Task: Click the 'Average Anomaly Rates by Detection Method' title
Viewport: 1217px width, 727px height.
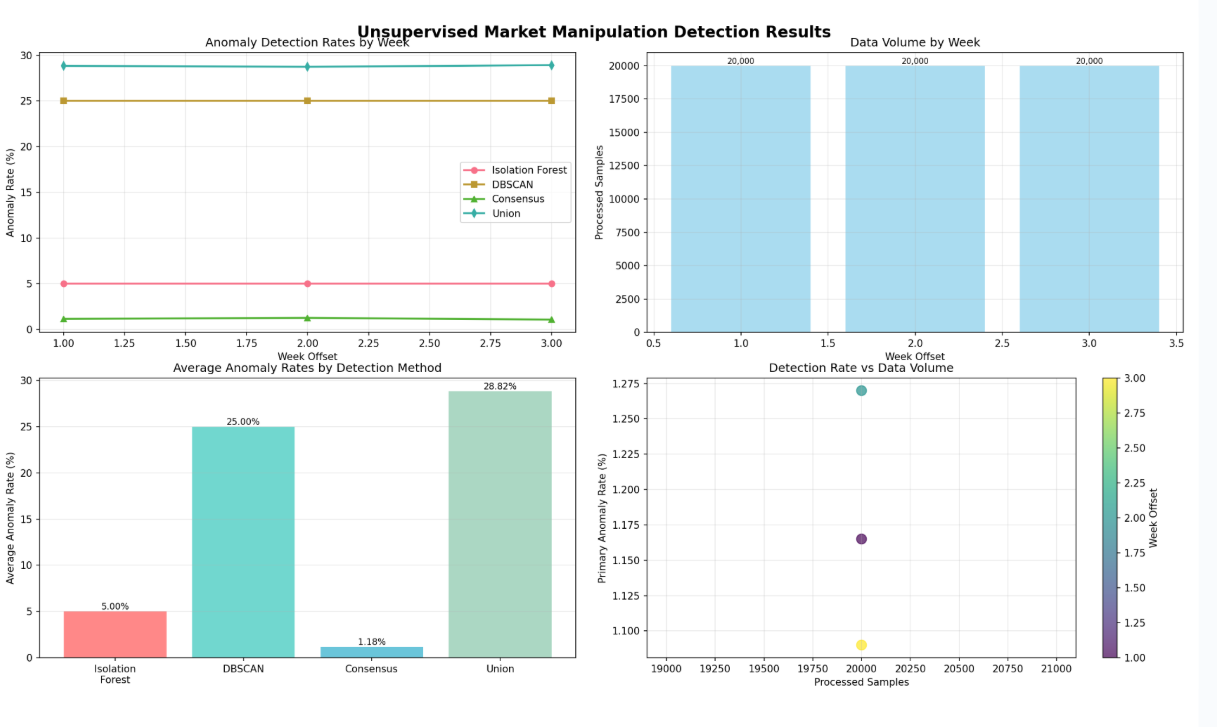Action: (x=307, y=368)
